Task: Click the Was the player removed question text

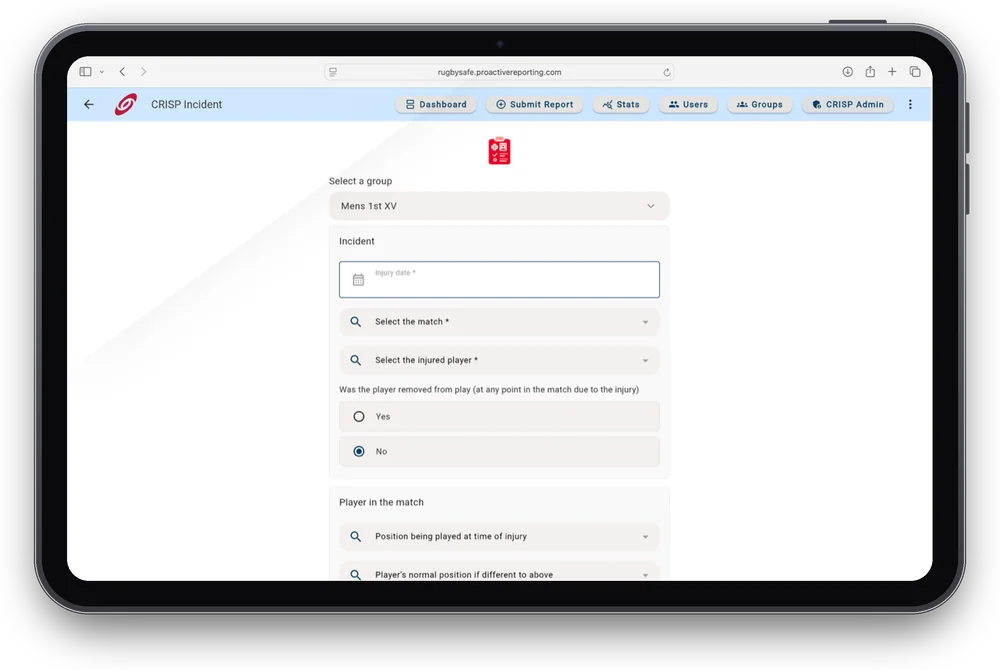Action: (489, 390)
